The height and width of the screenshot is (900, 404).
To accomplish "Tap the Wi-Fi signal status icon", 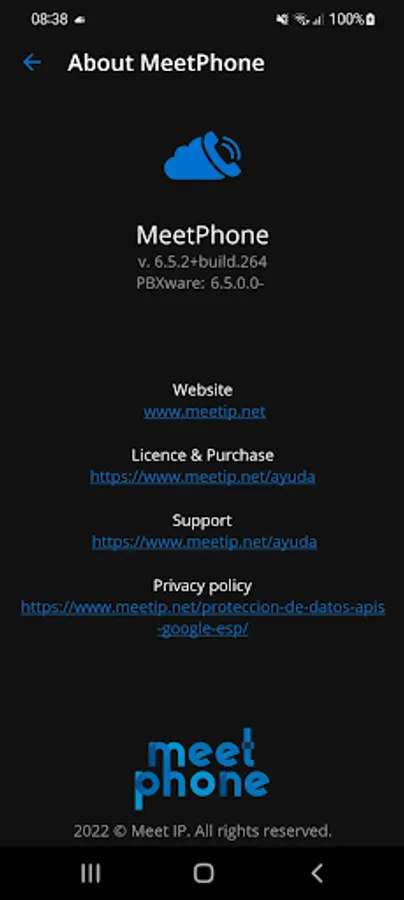I will pyautogui.click(x=301, y=19).
